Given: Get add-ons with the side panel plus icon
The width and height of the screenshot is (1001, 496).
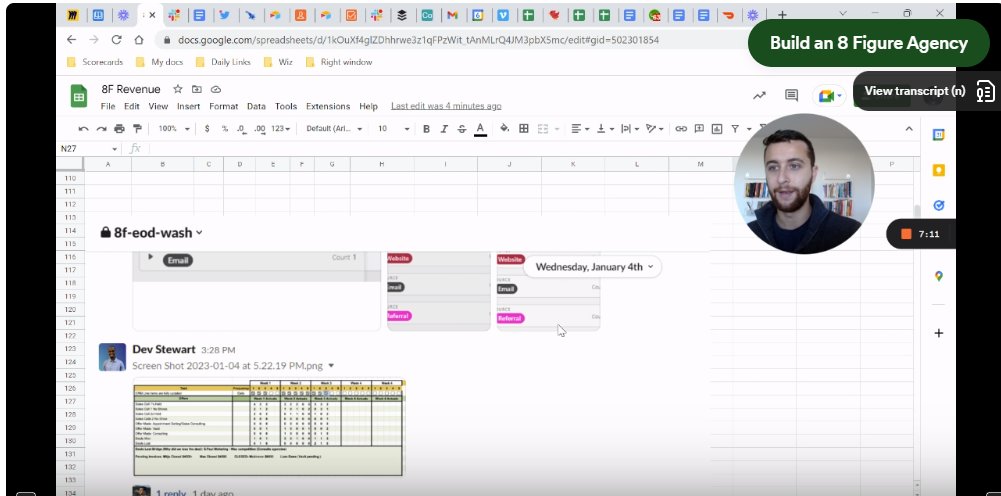Looking at the screenshot, I should point(938,333).
